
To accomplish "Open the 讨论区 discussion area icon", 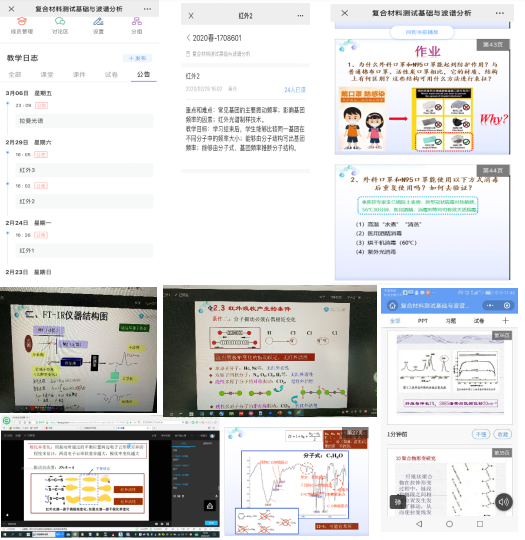I will tap(60, 21).
